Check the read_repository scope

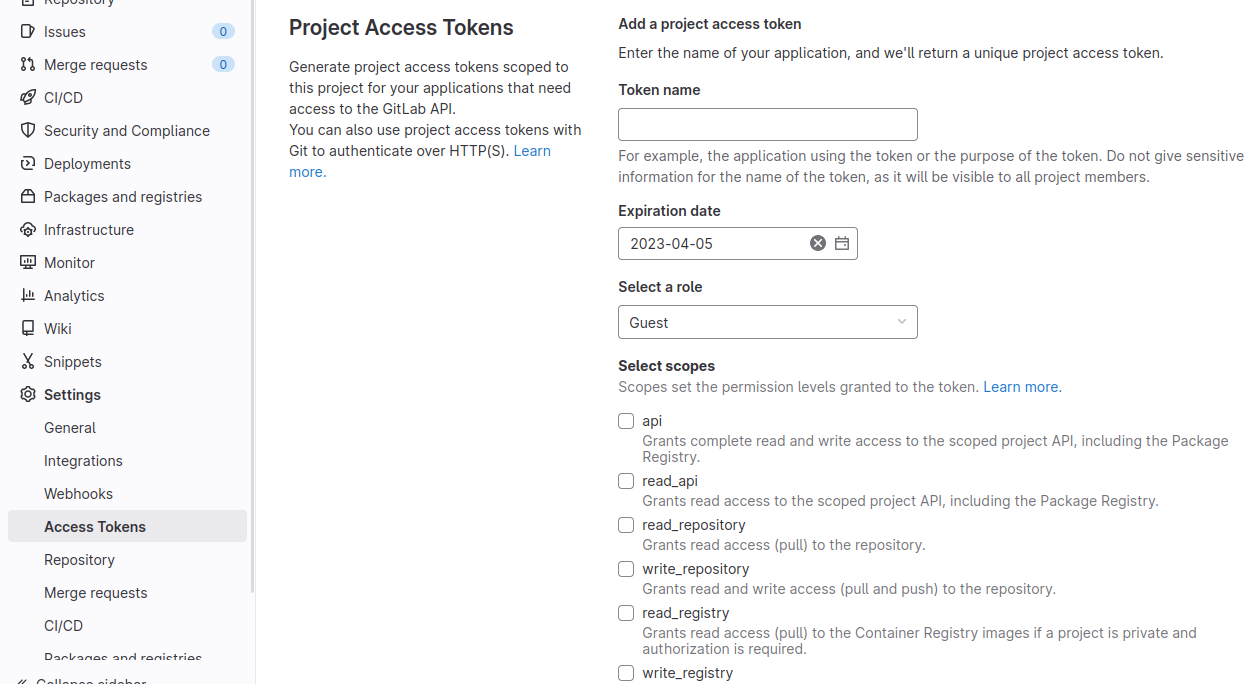point(626,525)
